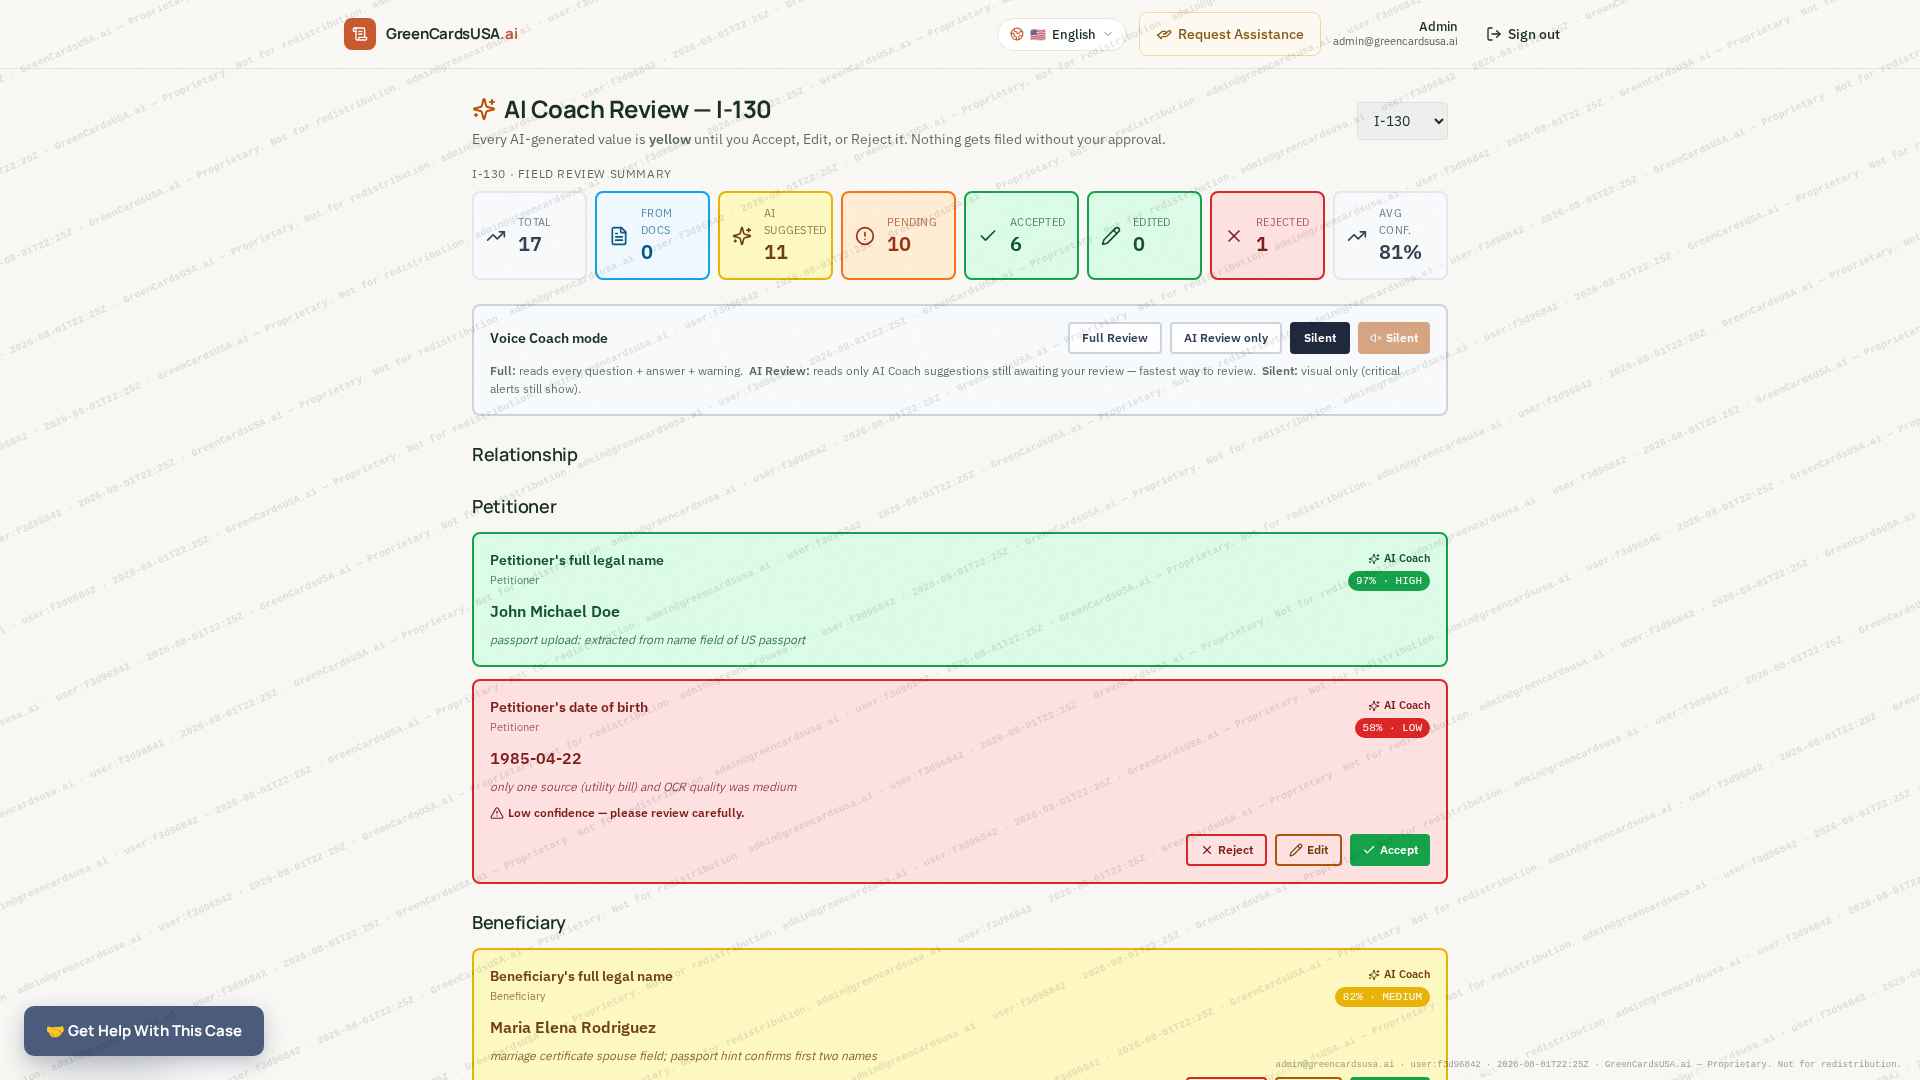Click the Petitioner section heading

click(x=514, y=507)
